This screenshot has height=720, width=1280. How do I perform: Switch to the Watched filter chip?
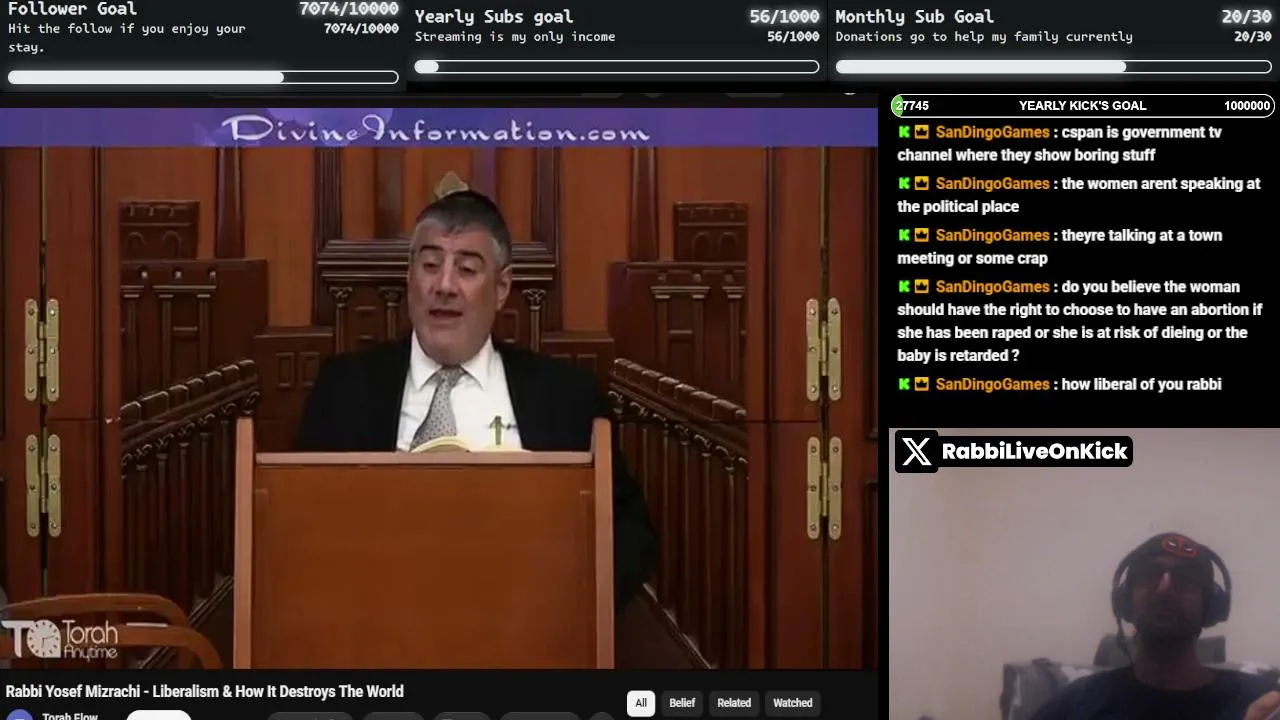[793, 703]
